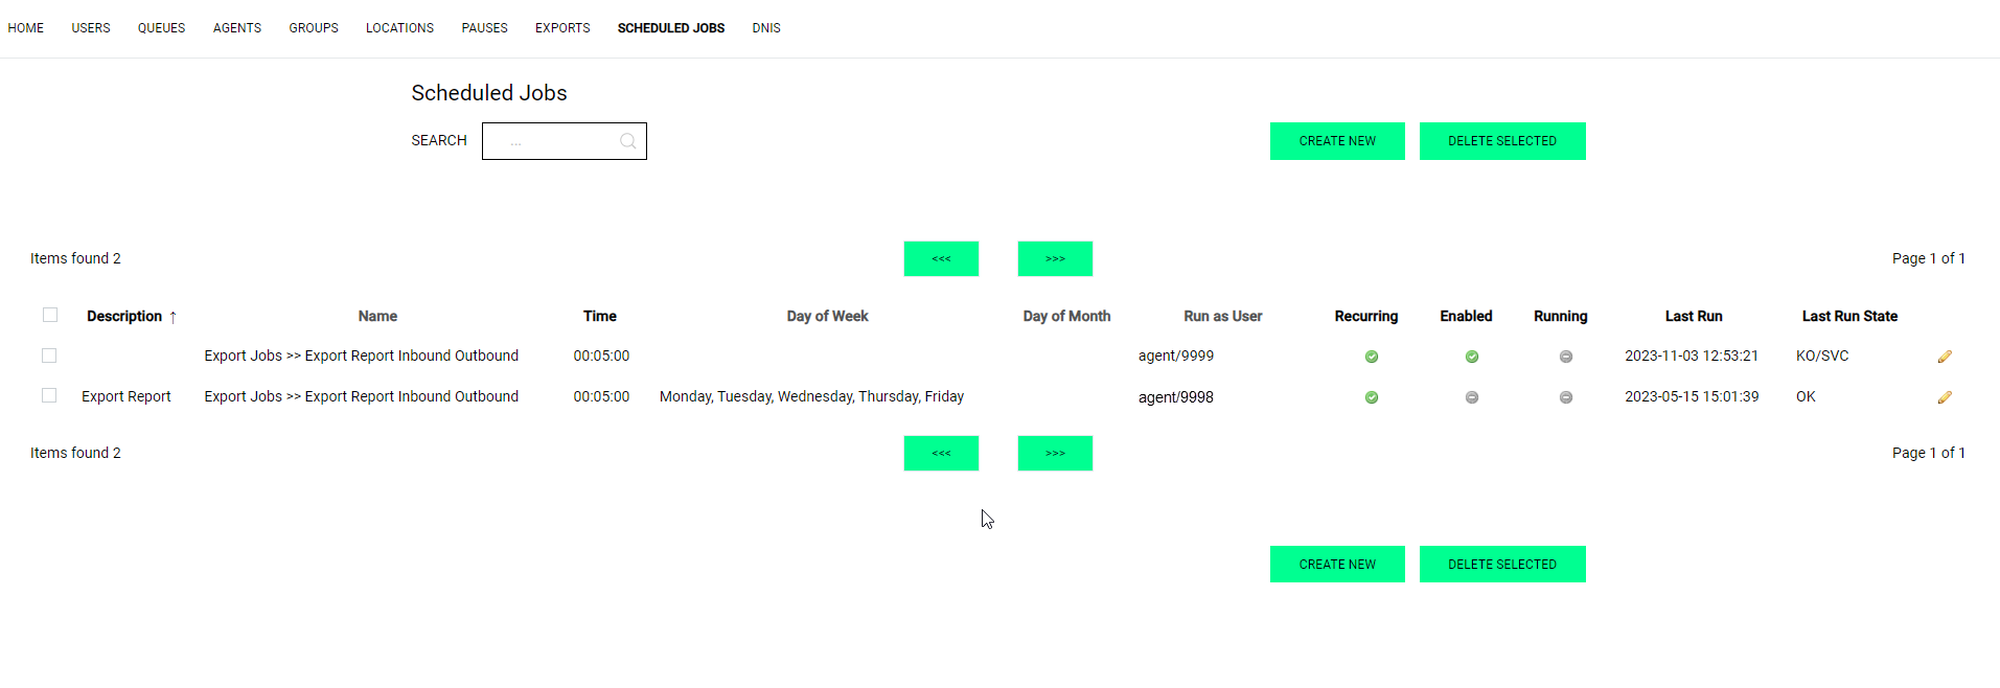Screen dimensions: 2000x688
Task: Click edit pencil for agent/9998 job
Action: pyautogui.click(x=1944, y=398)
